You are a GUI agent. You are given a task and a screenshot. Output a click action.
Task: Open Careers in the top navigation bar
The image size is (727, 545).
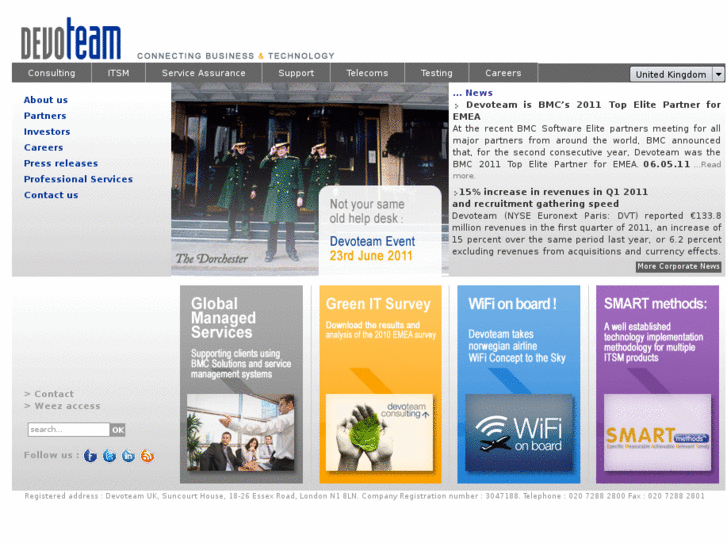(503, 73)
